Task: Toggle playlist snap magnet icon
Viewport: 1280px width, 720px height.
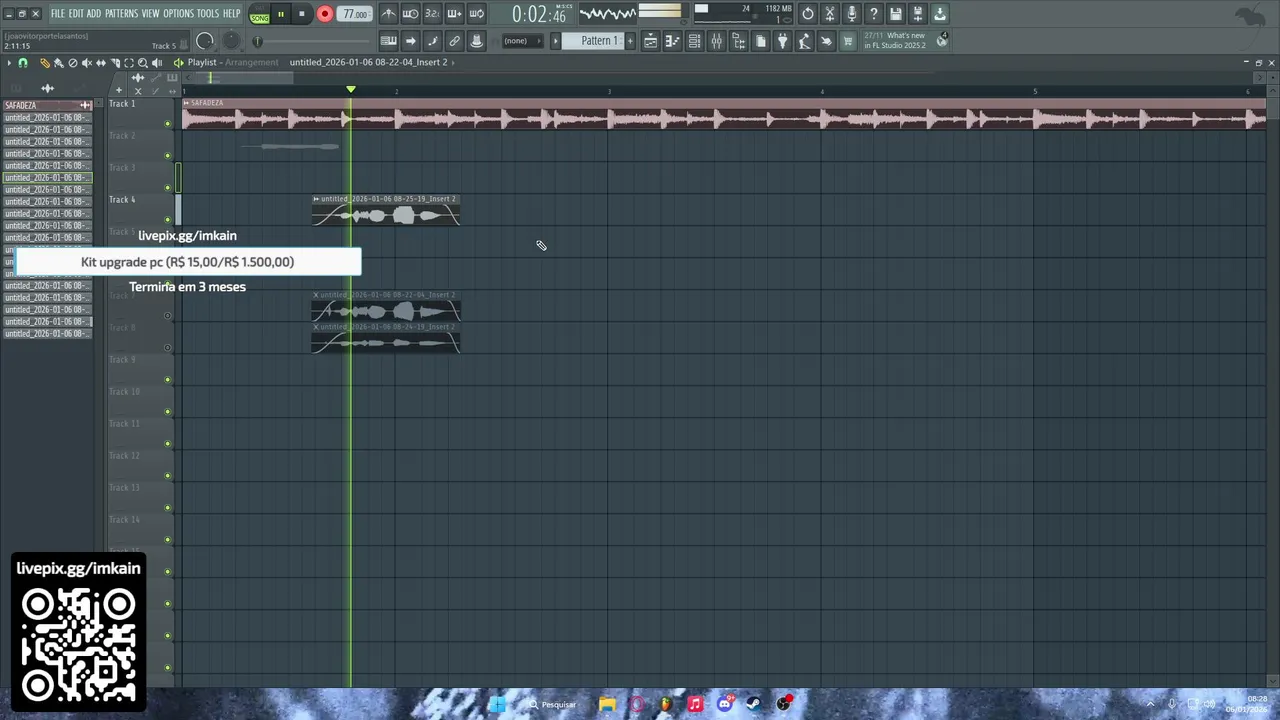Action: 23,62
